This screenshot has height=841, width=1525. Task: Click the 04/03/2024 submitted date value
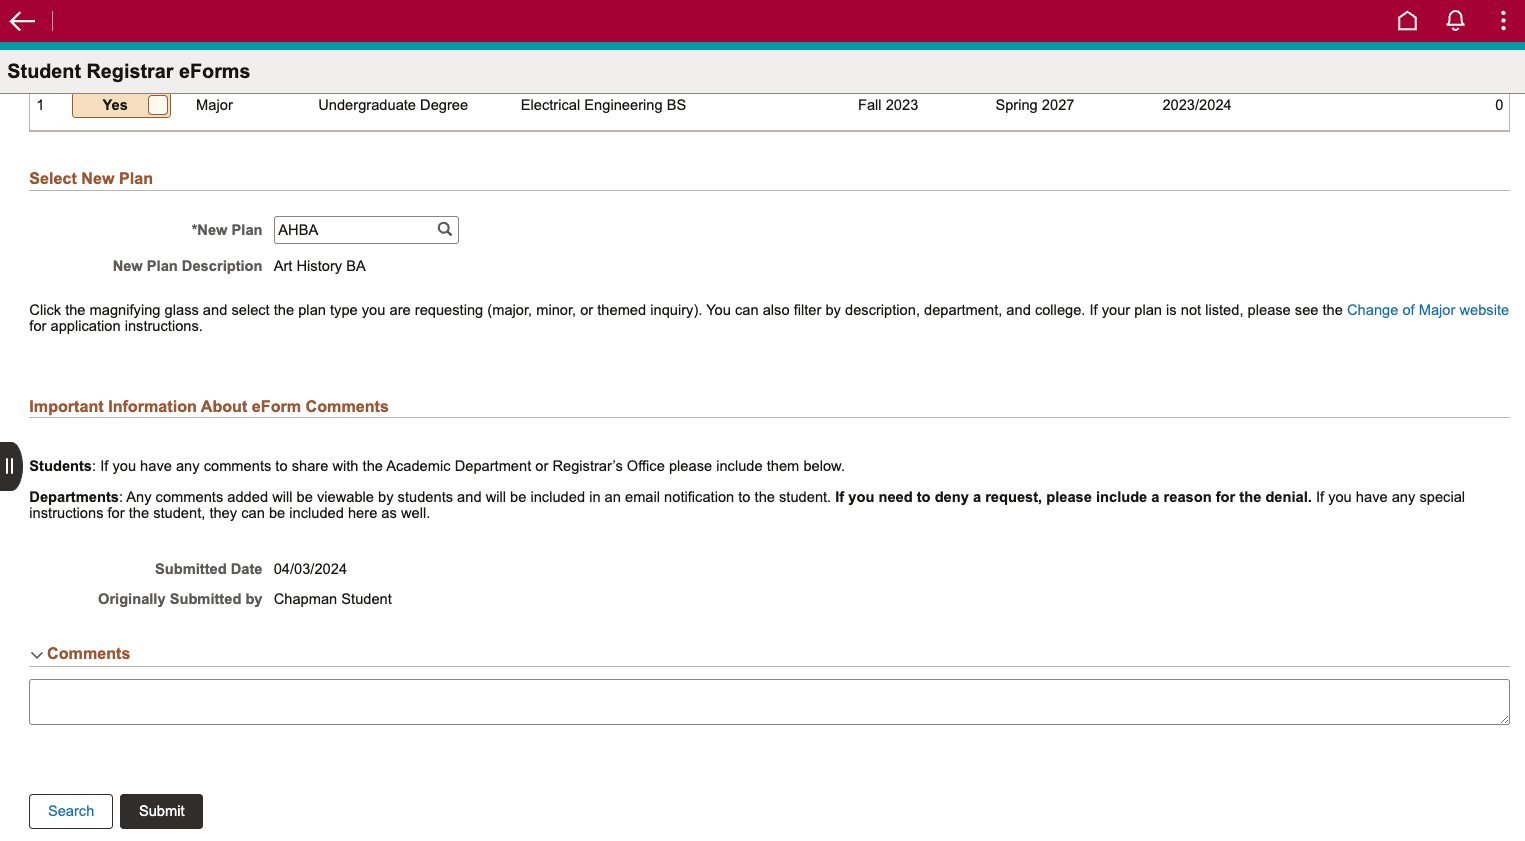[x=310, y=569]
